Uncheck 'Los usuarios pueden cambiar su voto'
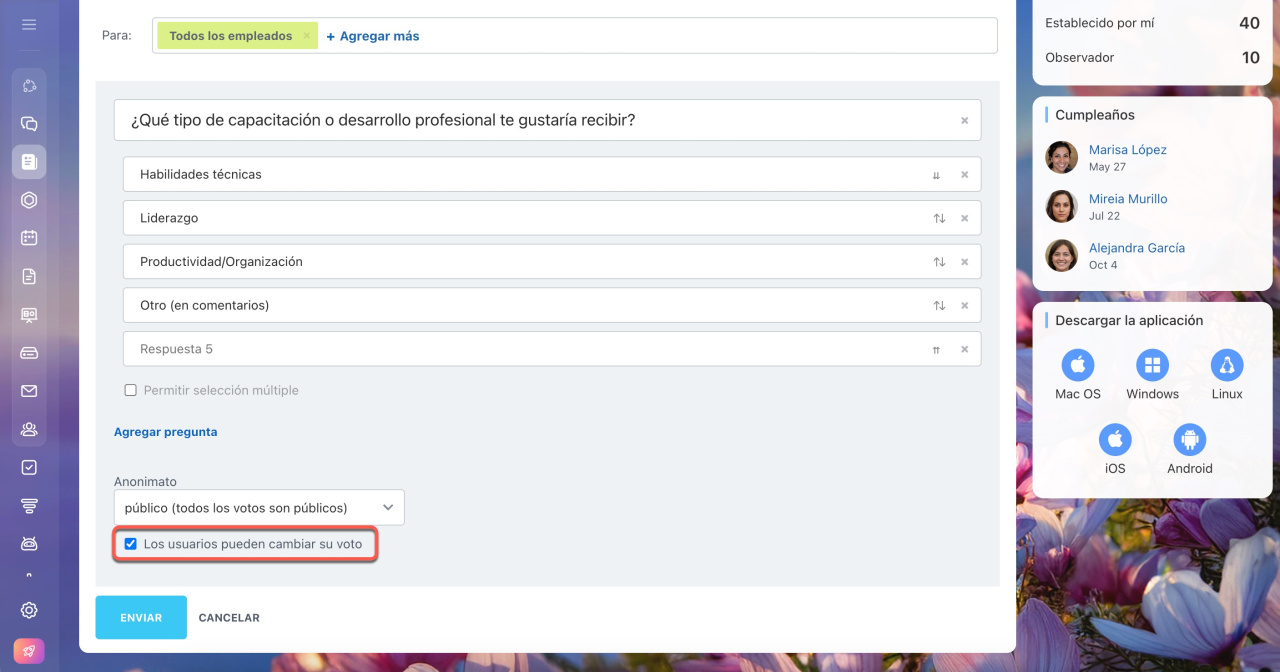This screenshot has height=672, width=1280. [130, 544]
